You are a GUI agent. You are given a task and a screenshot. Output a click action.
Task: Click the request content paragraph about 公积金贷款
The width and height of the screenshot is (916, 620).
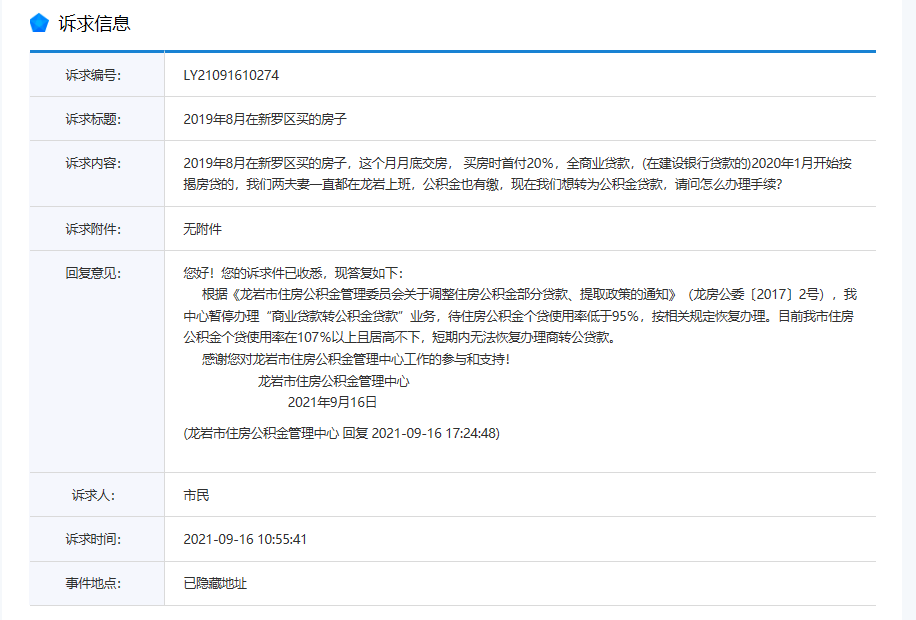(x=517, y=174)
